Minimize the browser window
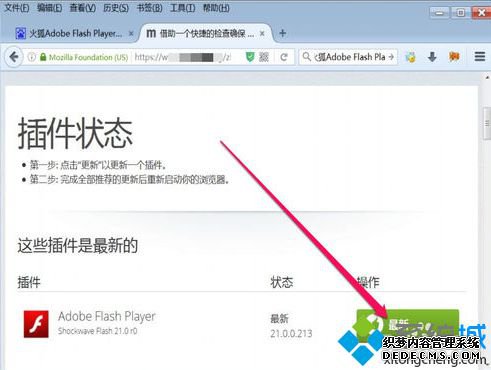The image size is (491, 370). tap(440, 13)
